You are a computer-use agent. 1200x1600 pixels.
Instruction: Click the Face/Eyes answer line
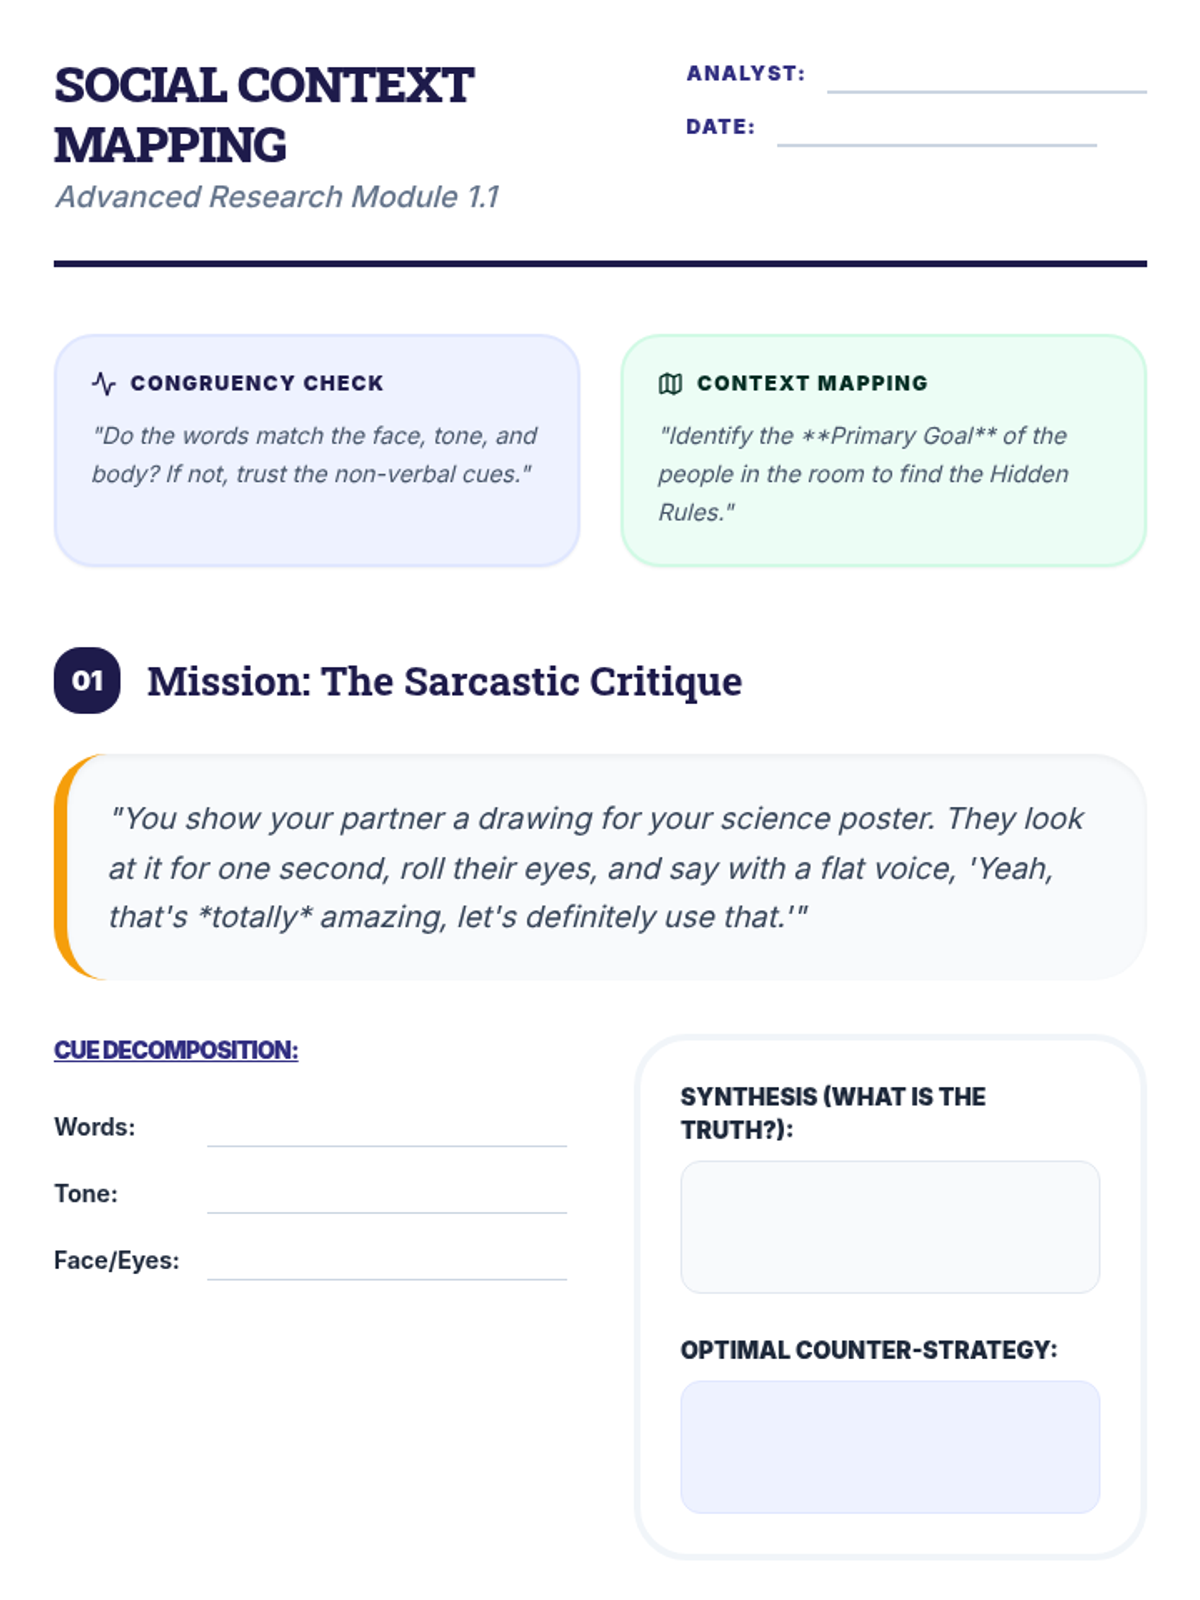pyautogui.click(x=387, y=1262)
